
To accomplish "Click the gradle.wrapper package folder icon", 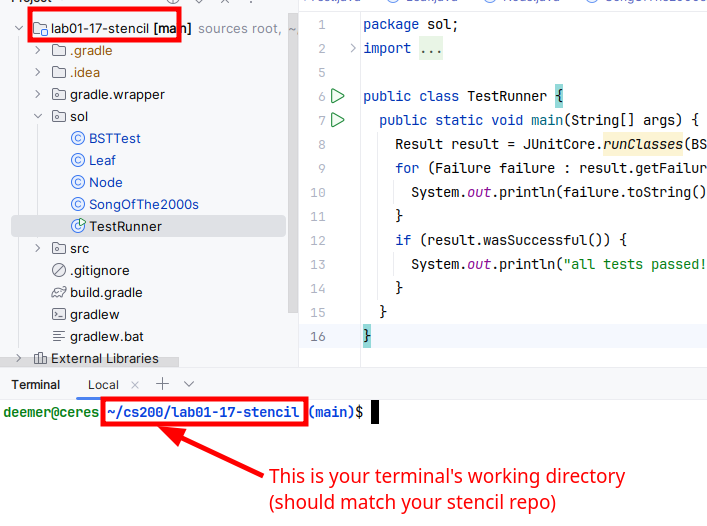I will pos(59,94).
